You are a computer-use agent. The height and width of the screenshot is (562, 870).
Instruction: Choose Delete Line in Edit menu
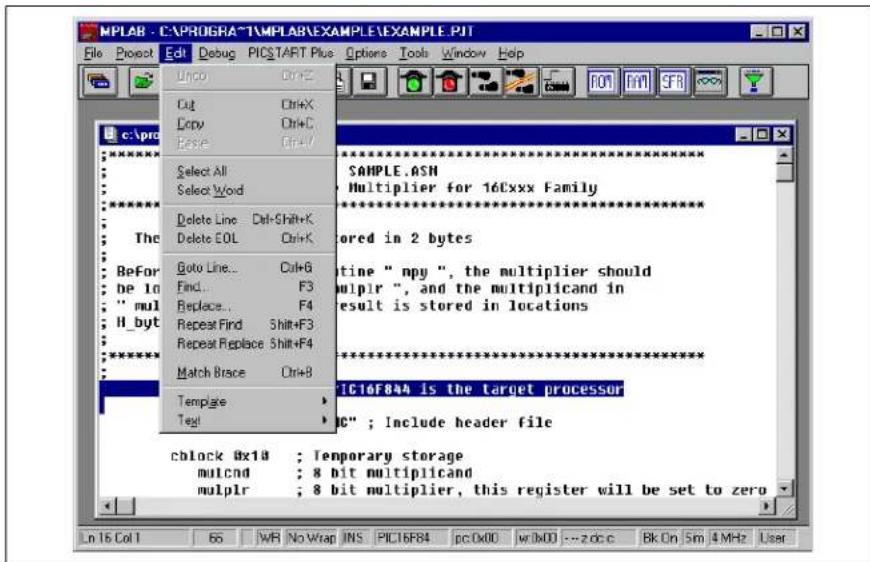click(247, 220)
